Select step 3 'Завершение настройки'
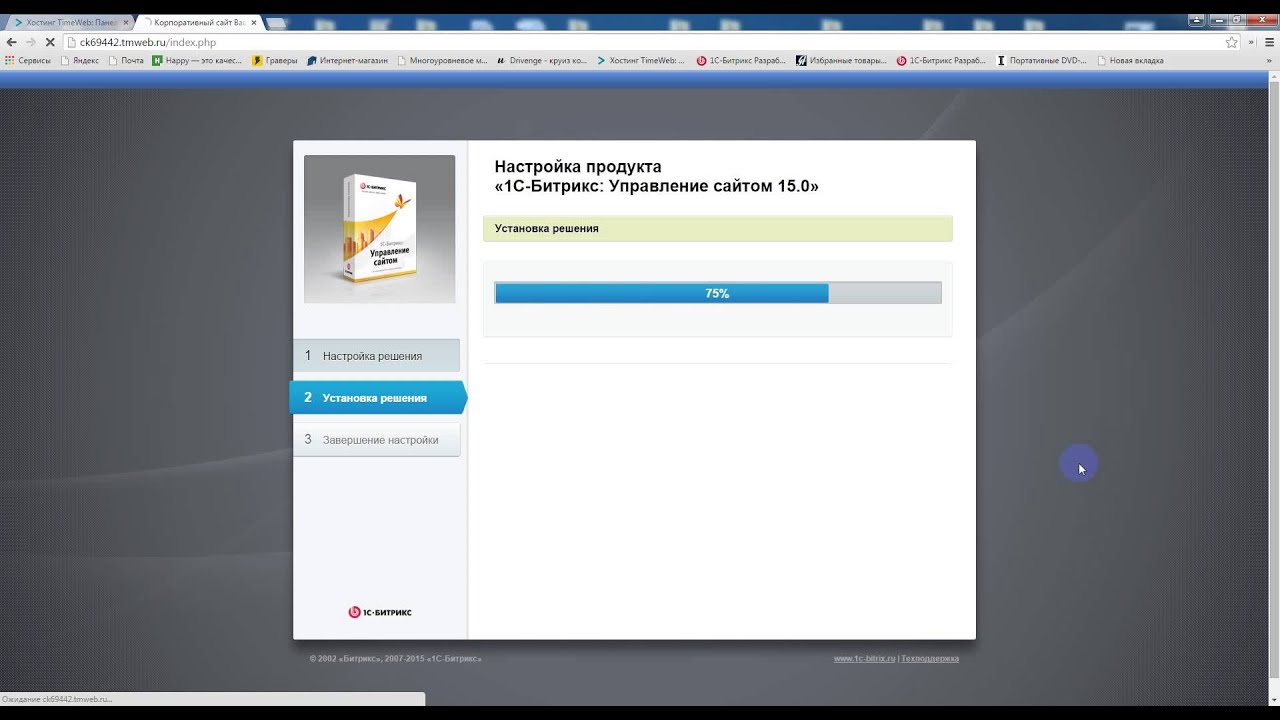The image size is (1280, 720). [x=376, y=440]
